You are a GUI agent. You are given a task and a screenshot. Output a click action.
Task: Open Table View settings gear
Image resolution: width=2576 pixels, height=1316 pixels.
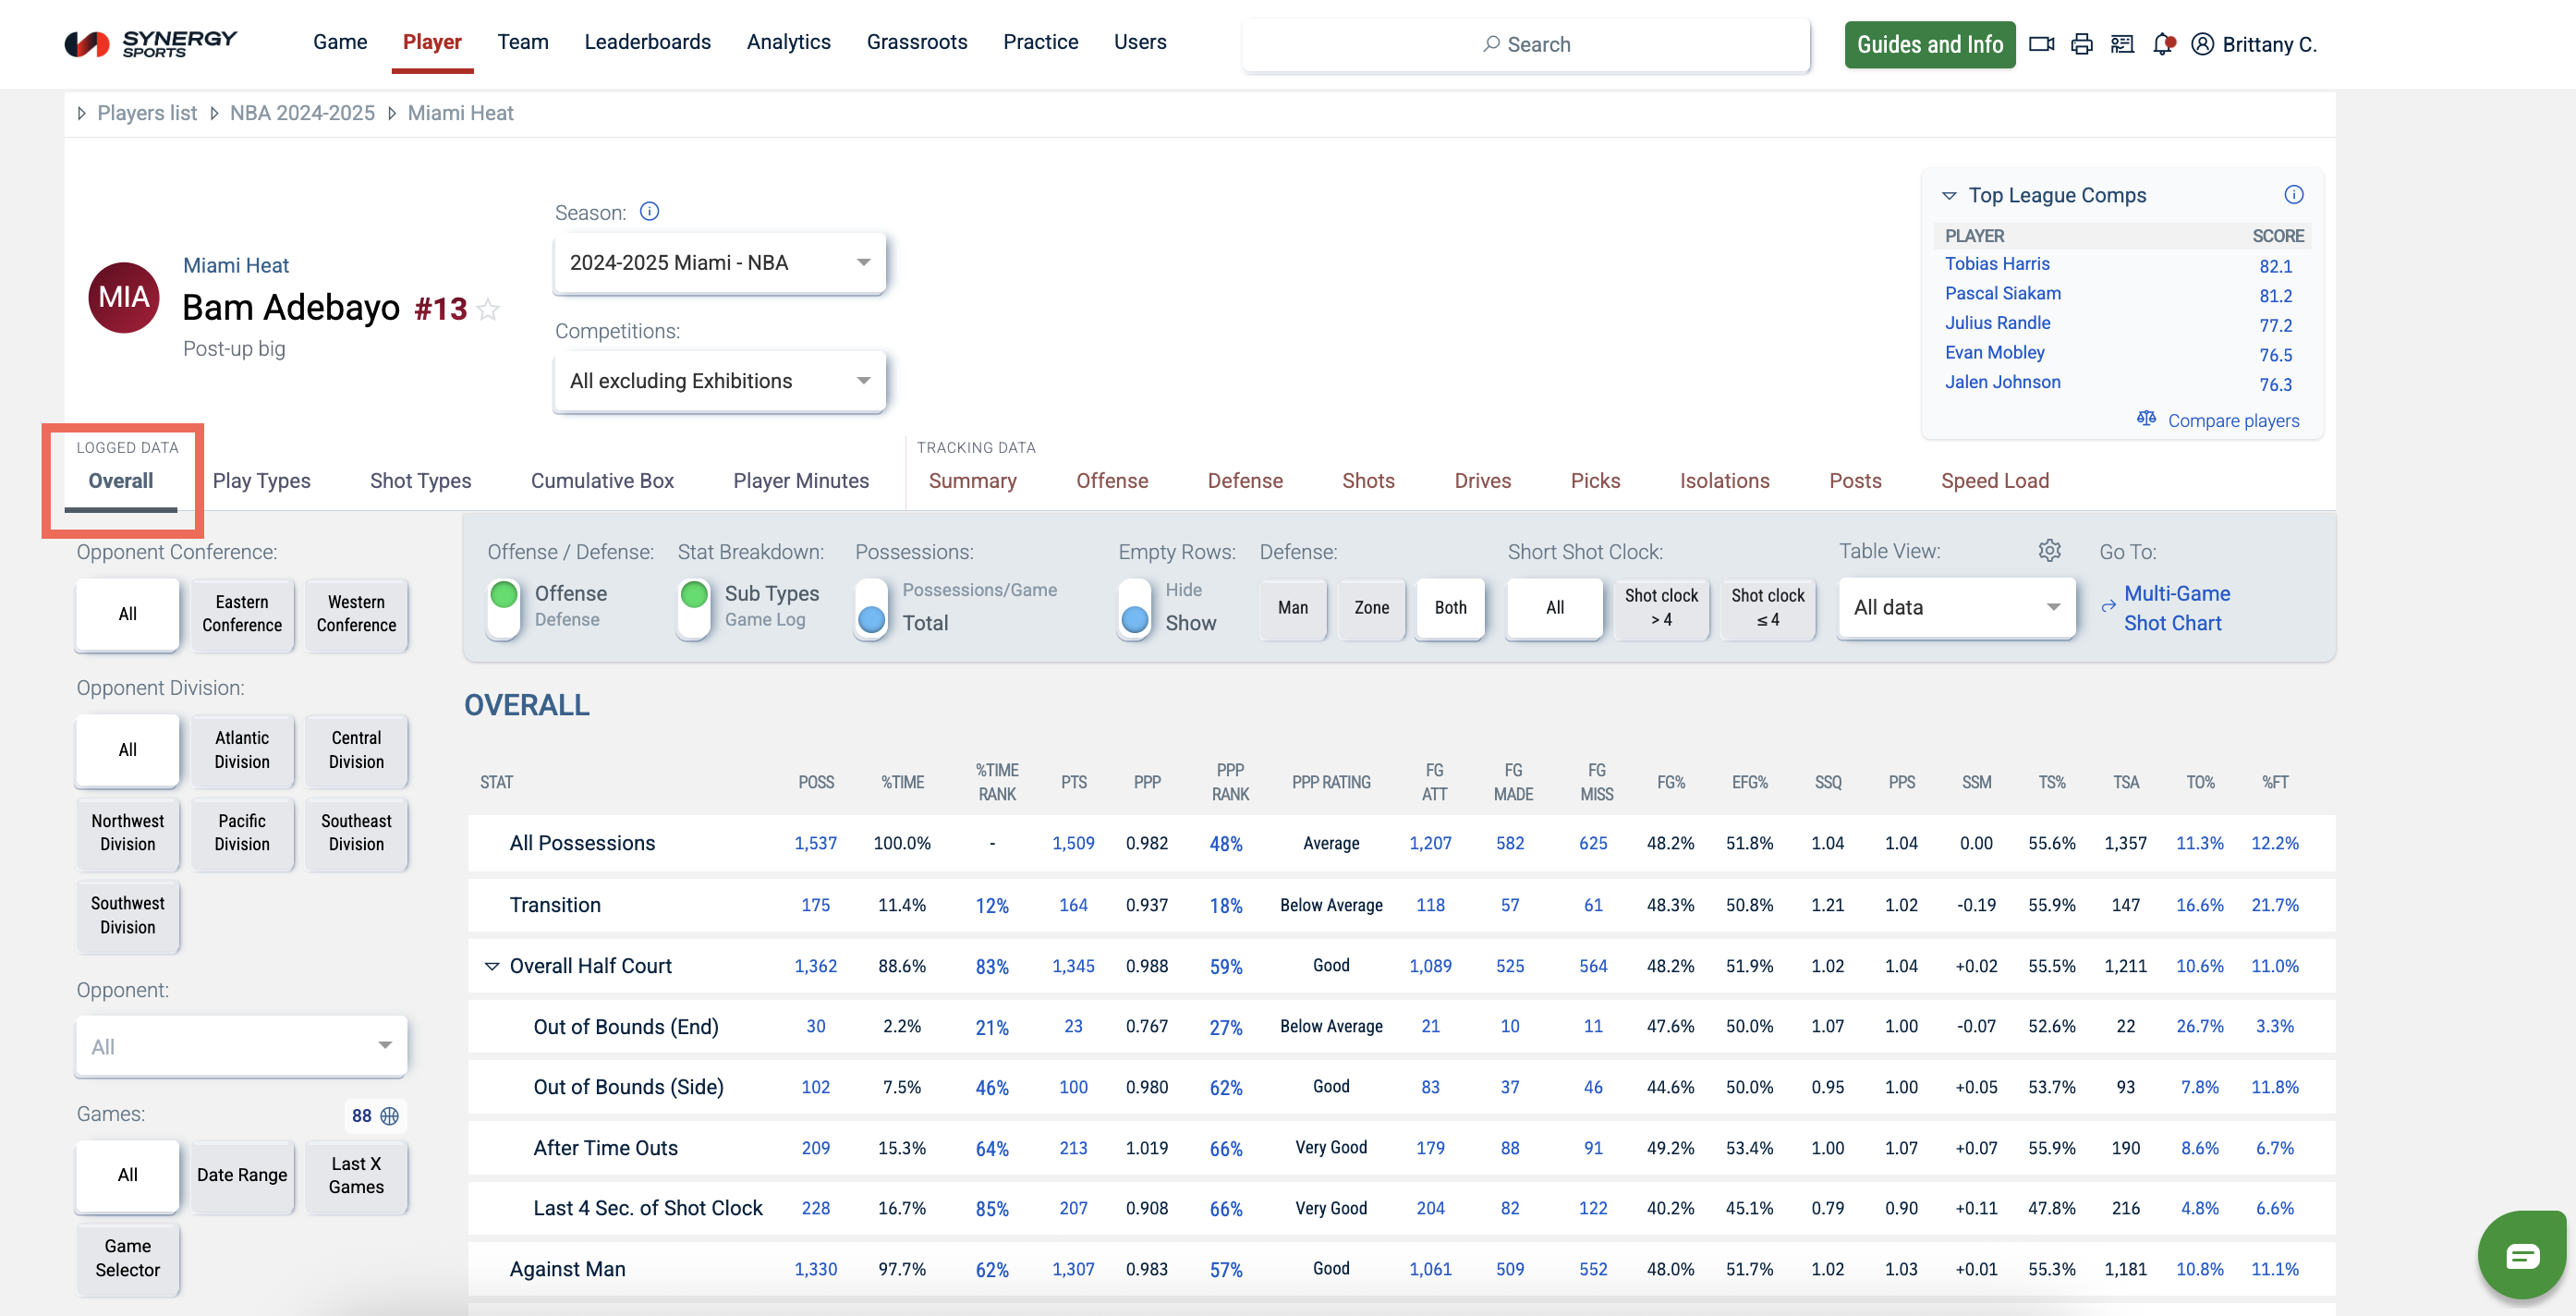(2049, 551)
